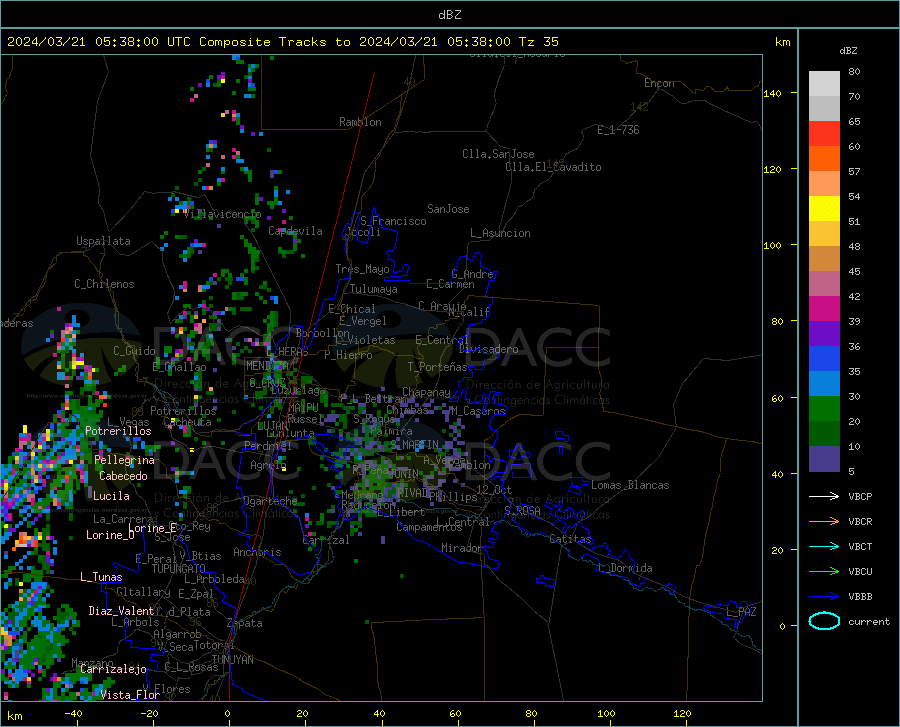Click the green VBCU arrow icon
900x727 pixels.
tap(824, 571)
